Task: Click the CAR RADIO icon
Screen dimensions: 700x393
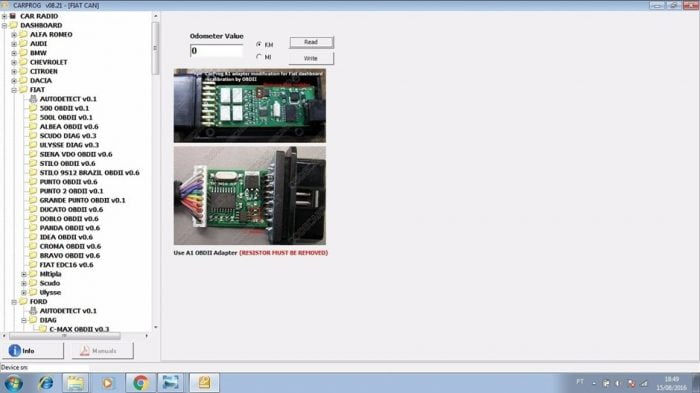Action: [13, 16]
